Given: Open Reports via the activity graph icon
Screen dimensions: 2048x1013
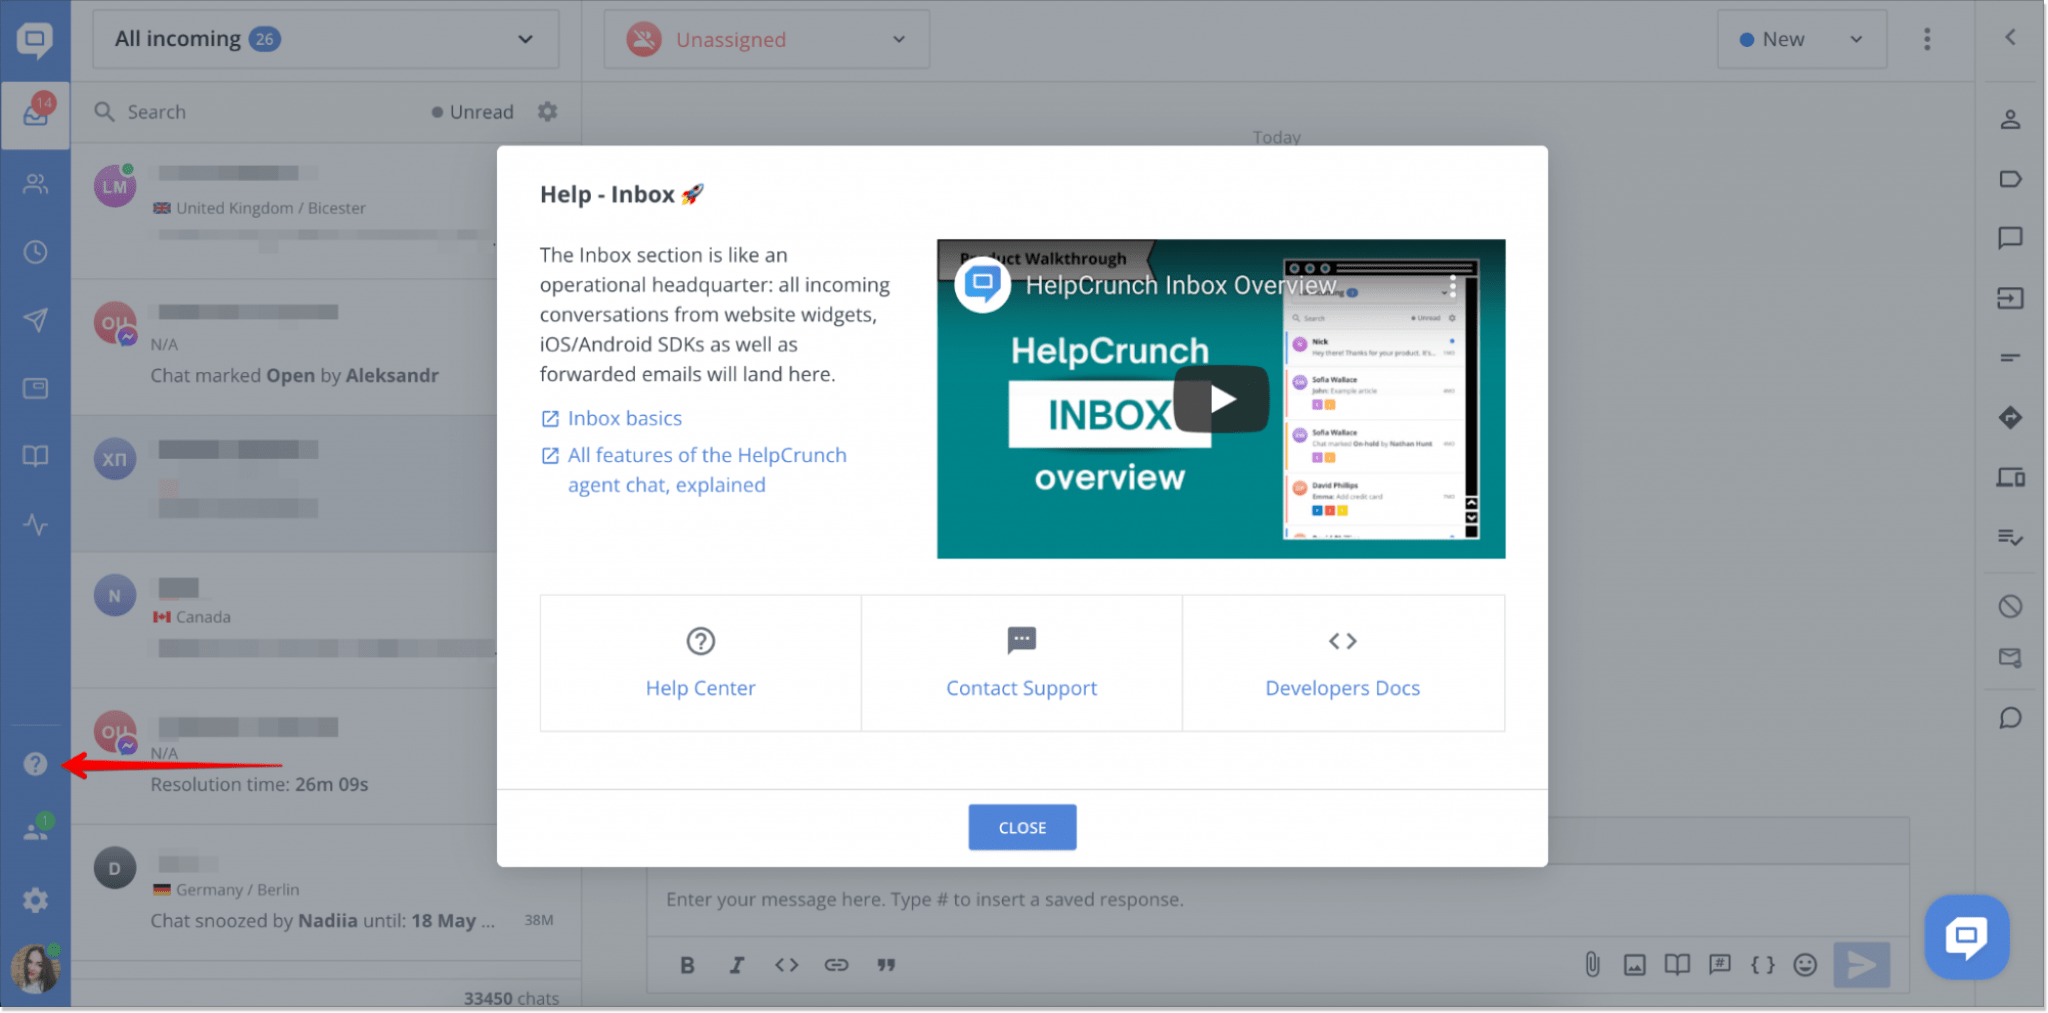Looking at the screenshot, I should 35,524.
